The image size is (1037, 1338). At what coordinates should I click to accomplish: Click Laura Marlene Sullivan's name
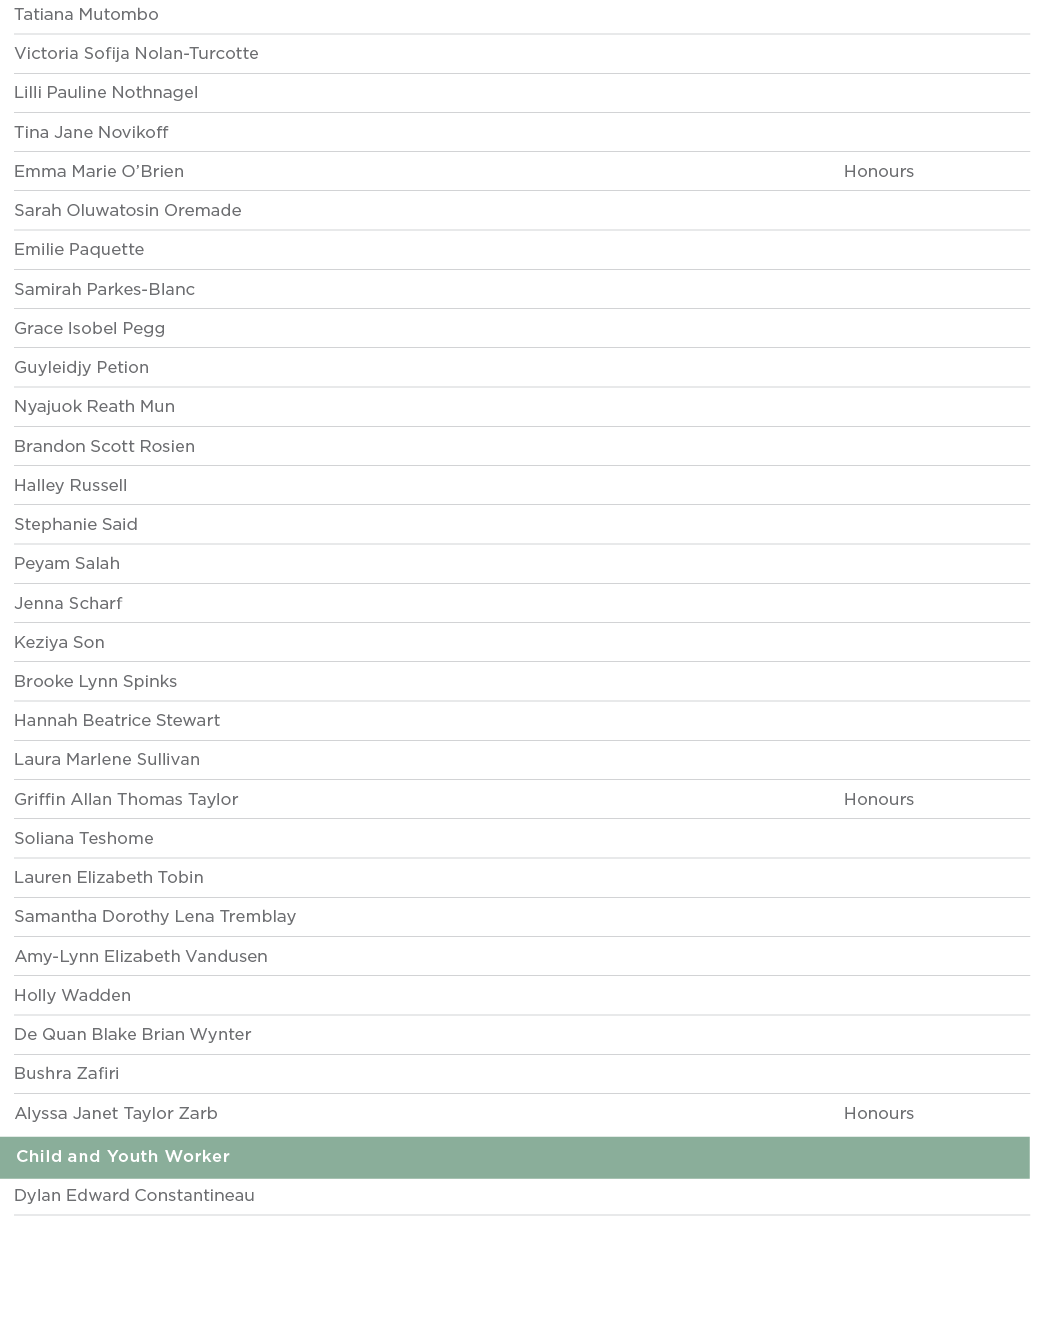tap(107, 760)
